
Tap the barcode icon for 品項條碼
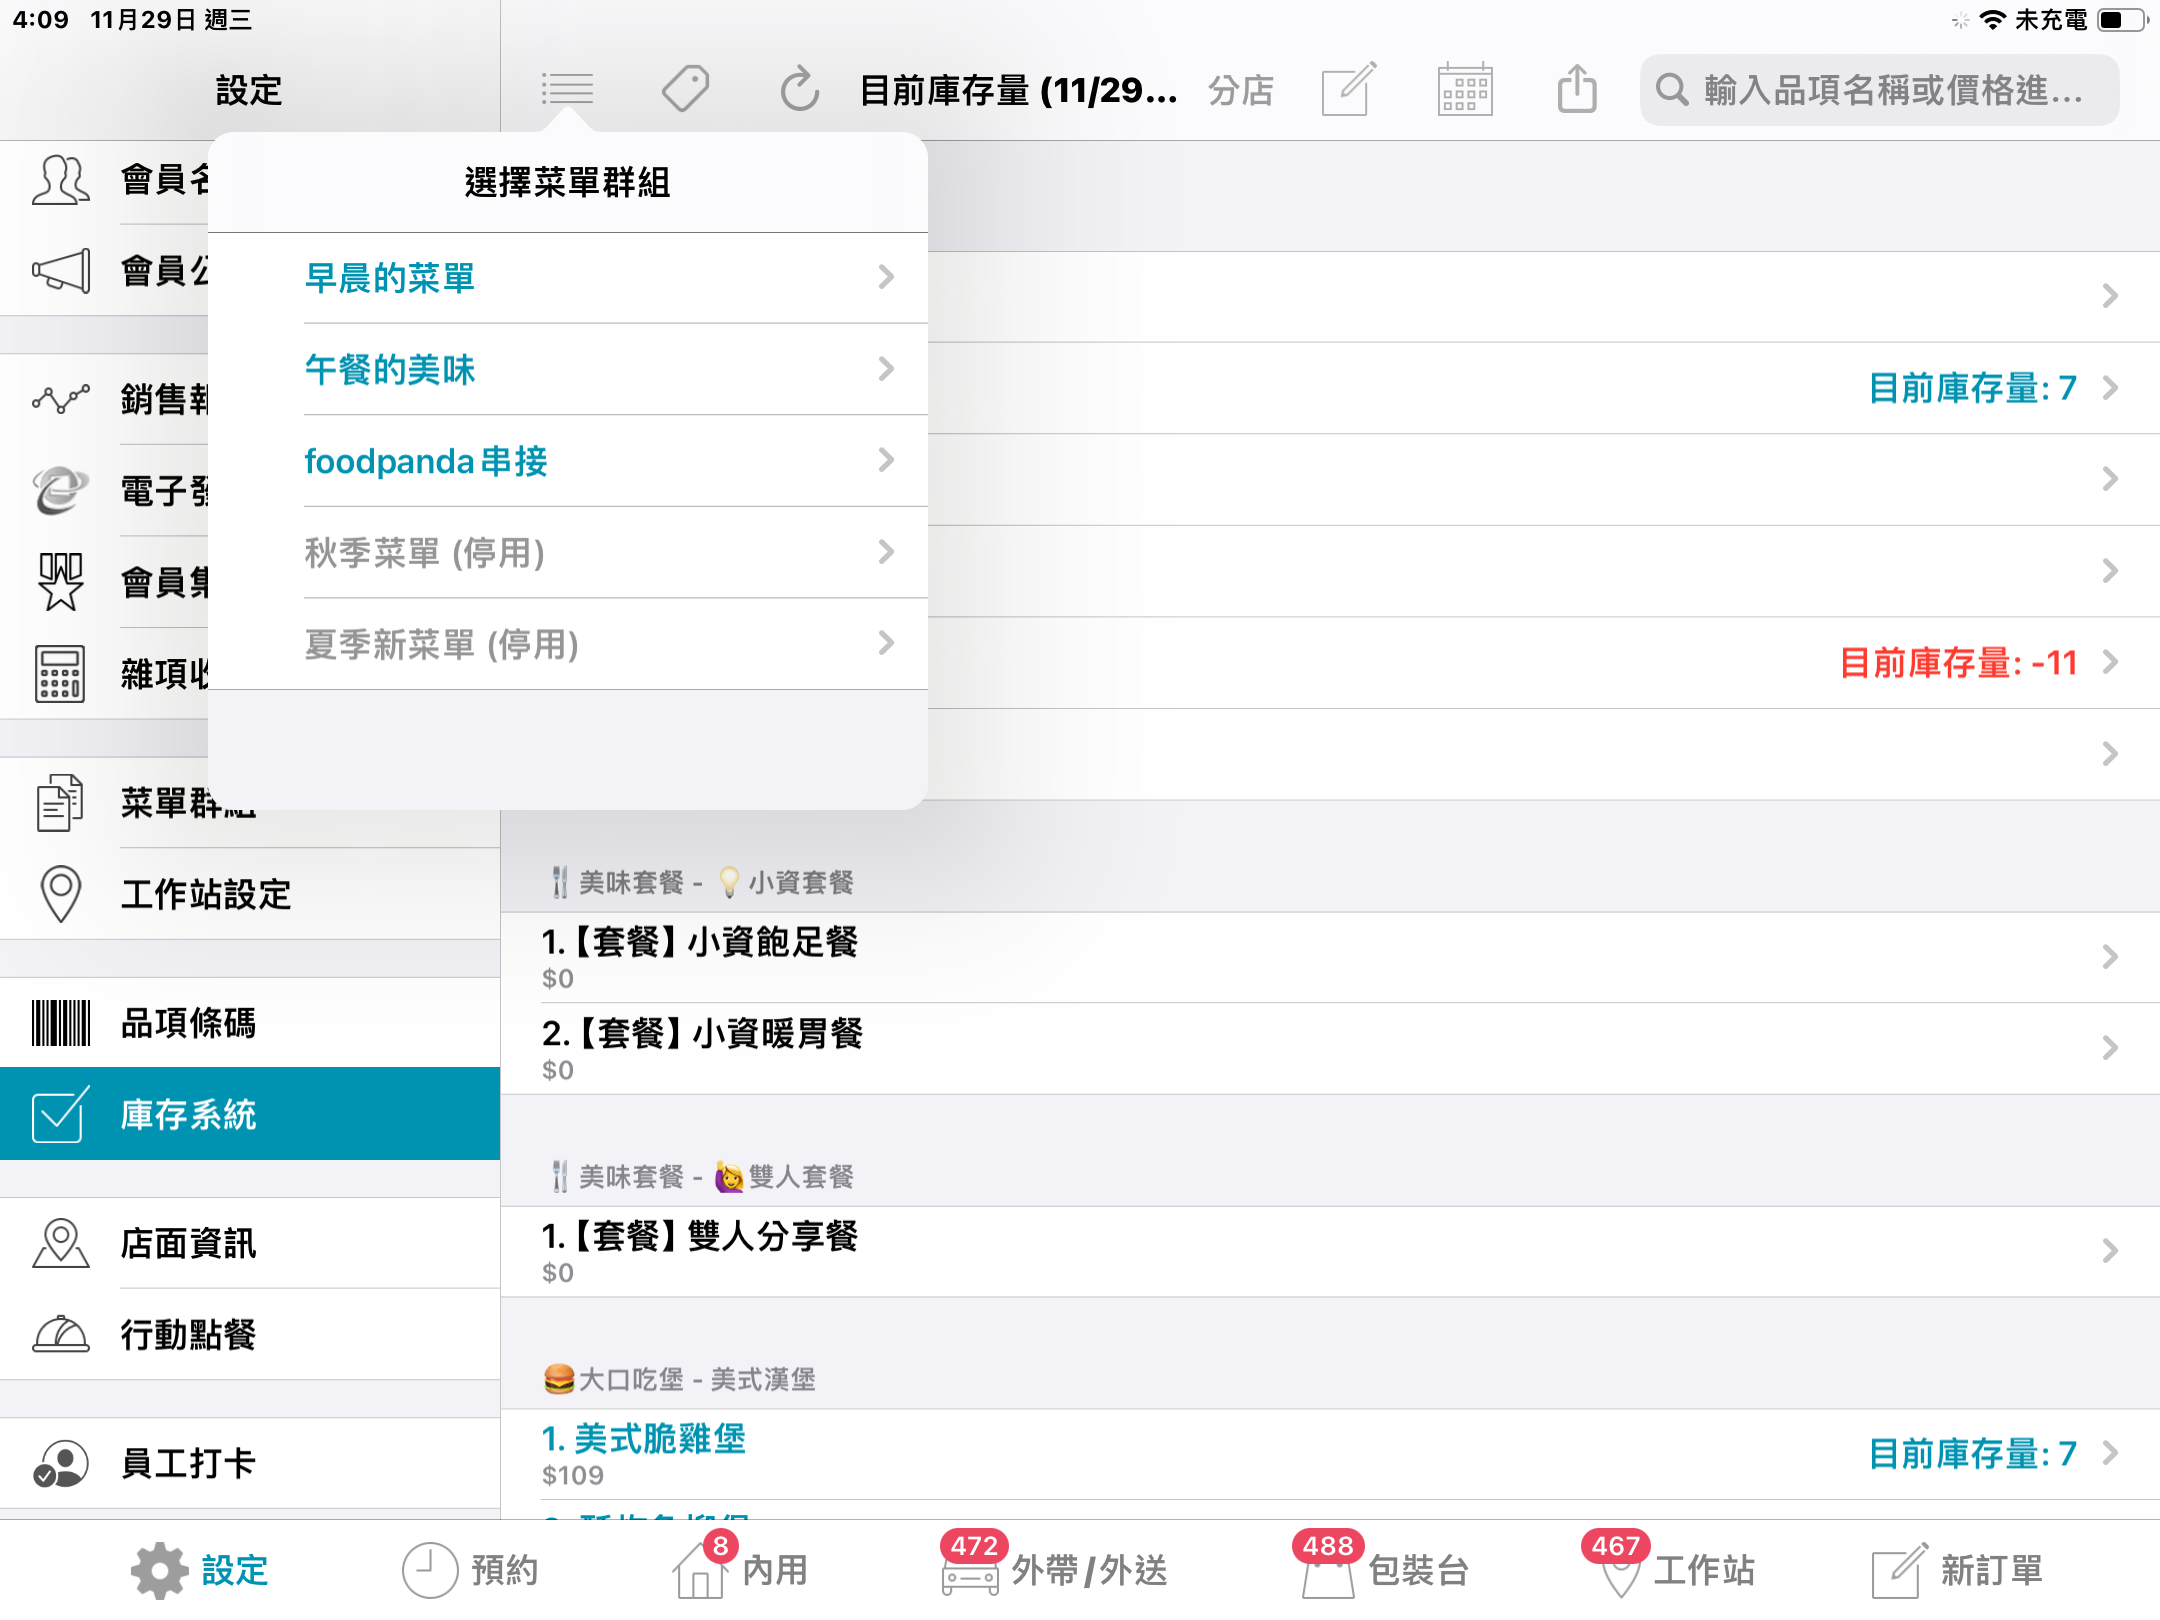(61, 1023)
